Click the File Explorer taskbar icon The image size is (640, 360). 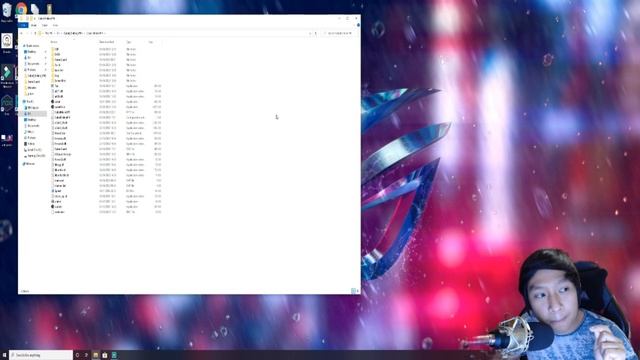coord(96,355)
